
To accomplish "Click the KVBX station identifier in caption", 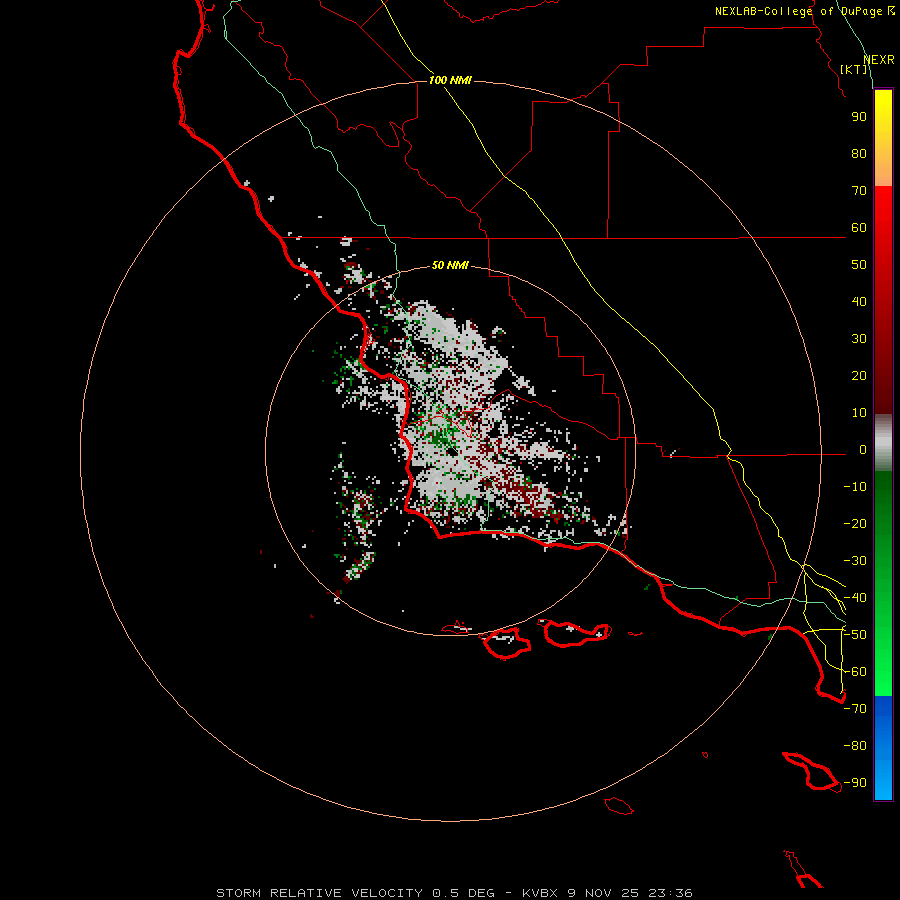I will pyautogui.click(x=540, y=893).
